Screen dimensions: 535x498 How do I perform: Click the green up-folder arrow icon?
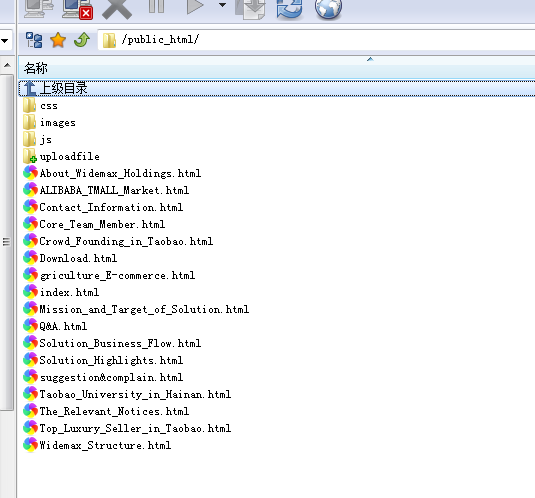(82, 40)
